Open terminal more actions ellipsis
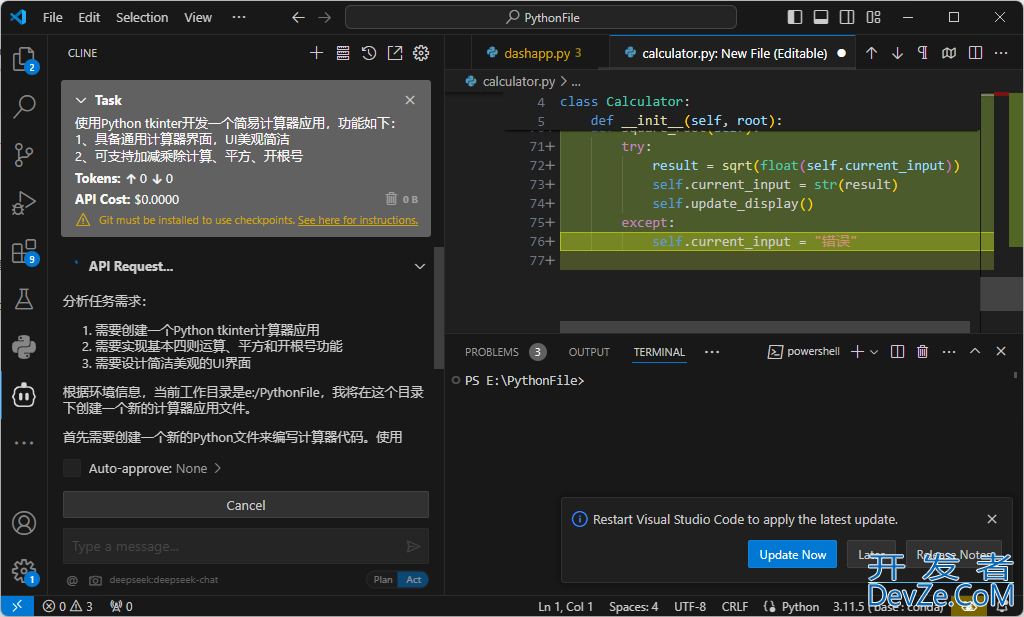The width and height of the screenshot is (1024, 617). [x=949, y=351]
